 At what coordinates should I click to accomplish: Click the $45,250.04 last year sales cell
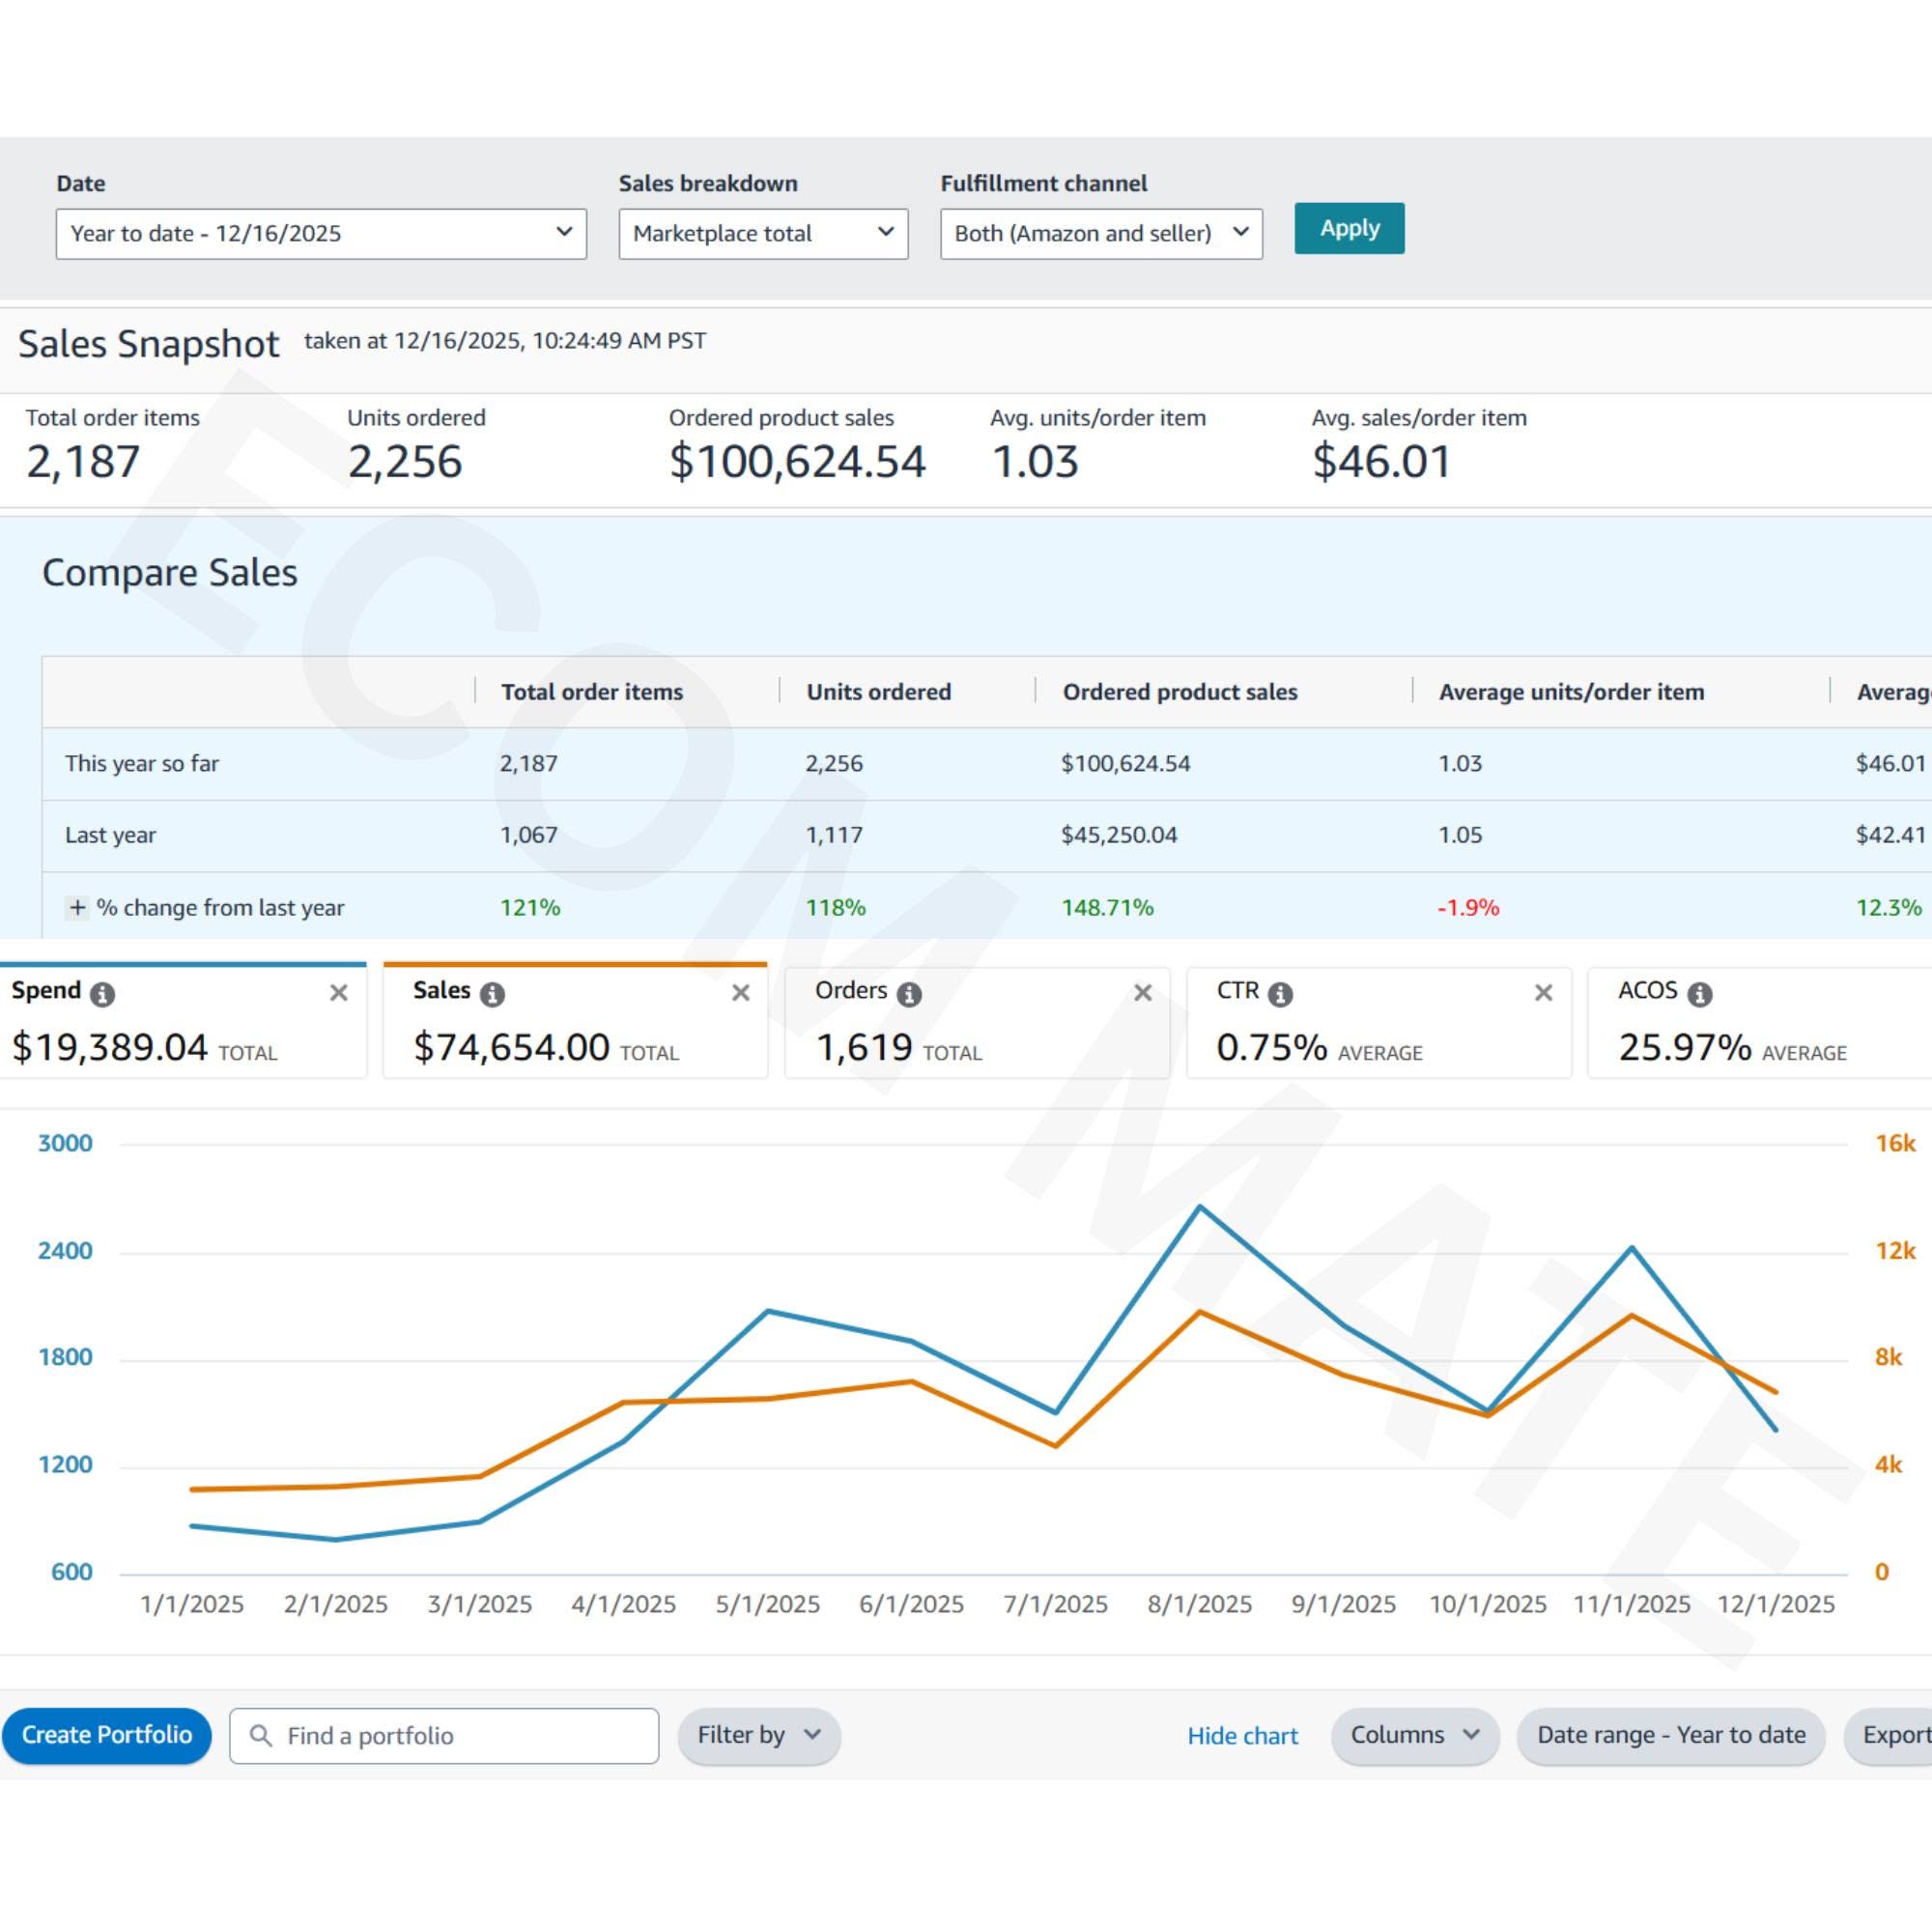click(x=1119, y=835)
